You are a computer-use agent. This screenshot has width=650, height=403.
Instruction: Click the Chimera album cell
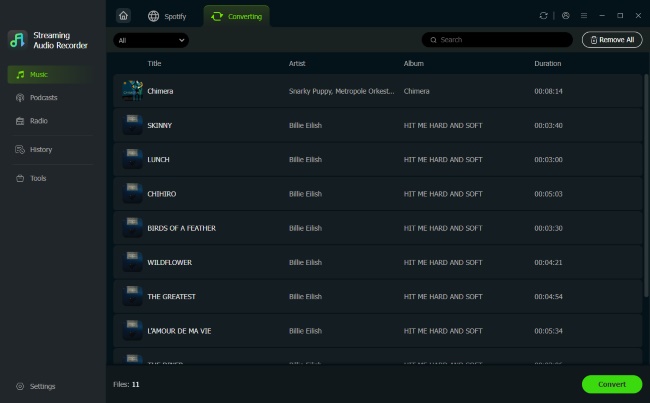(417, 91)
